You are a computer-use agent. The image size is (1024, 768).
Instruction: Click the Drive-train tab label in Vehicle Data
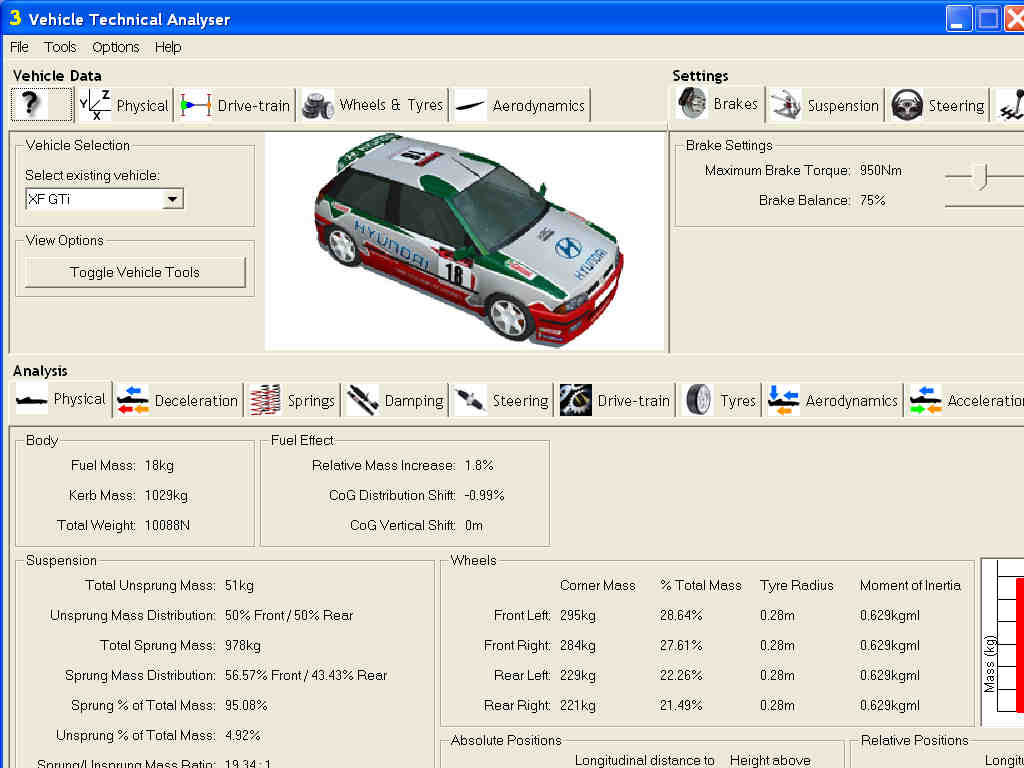[253, 106]
